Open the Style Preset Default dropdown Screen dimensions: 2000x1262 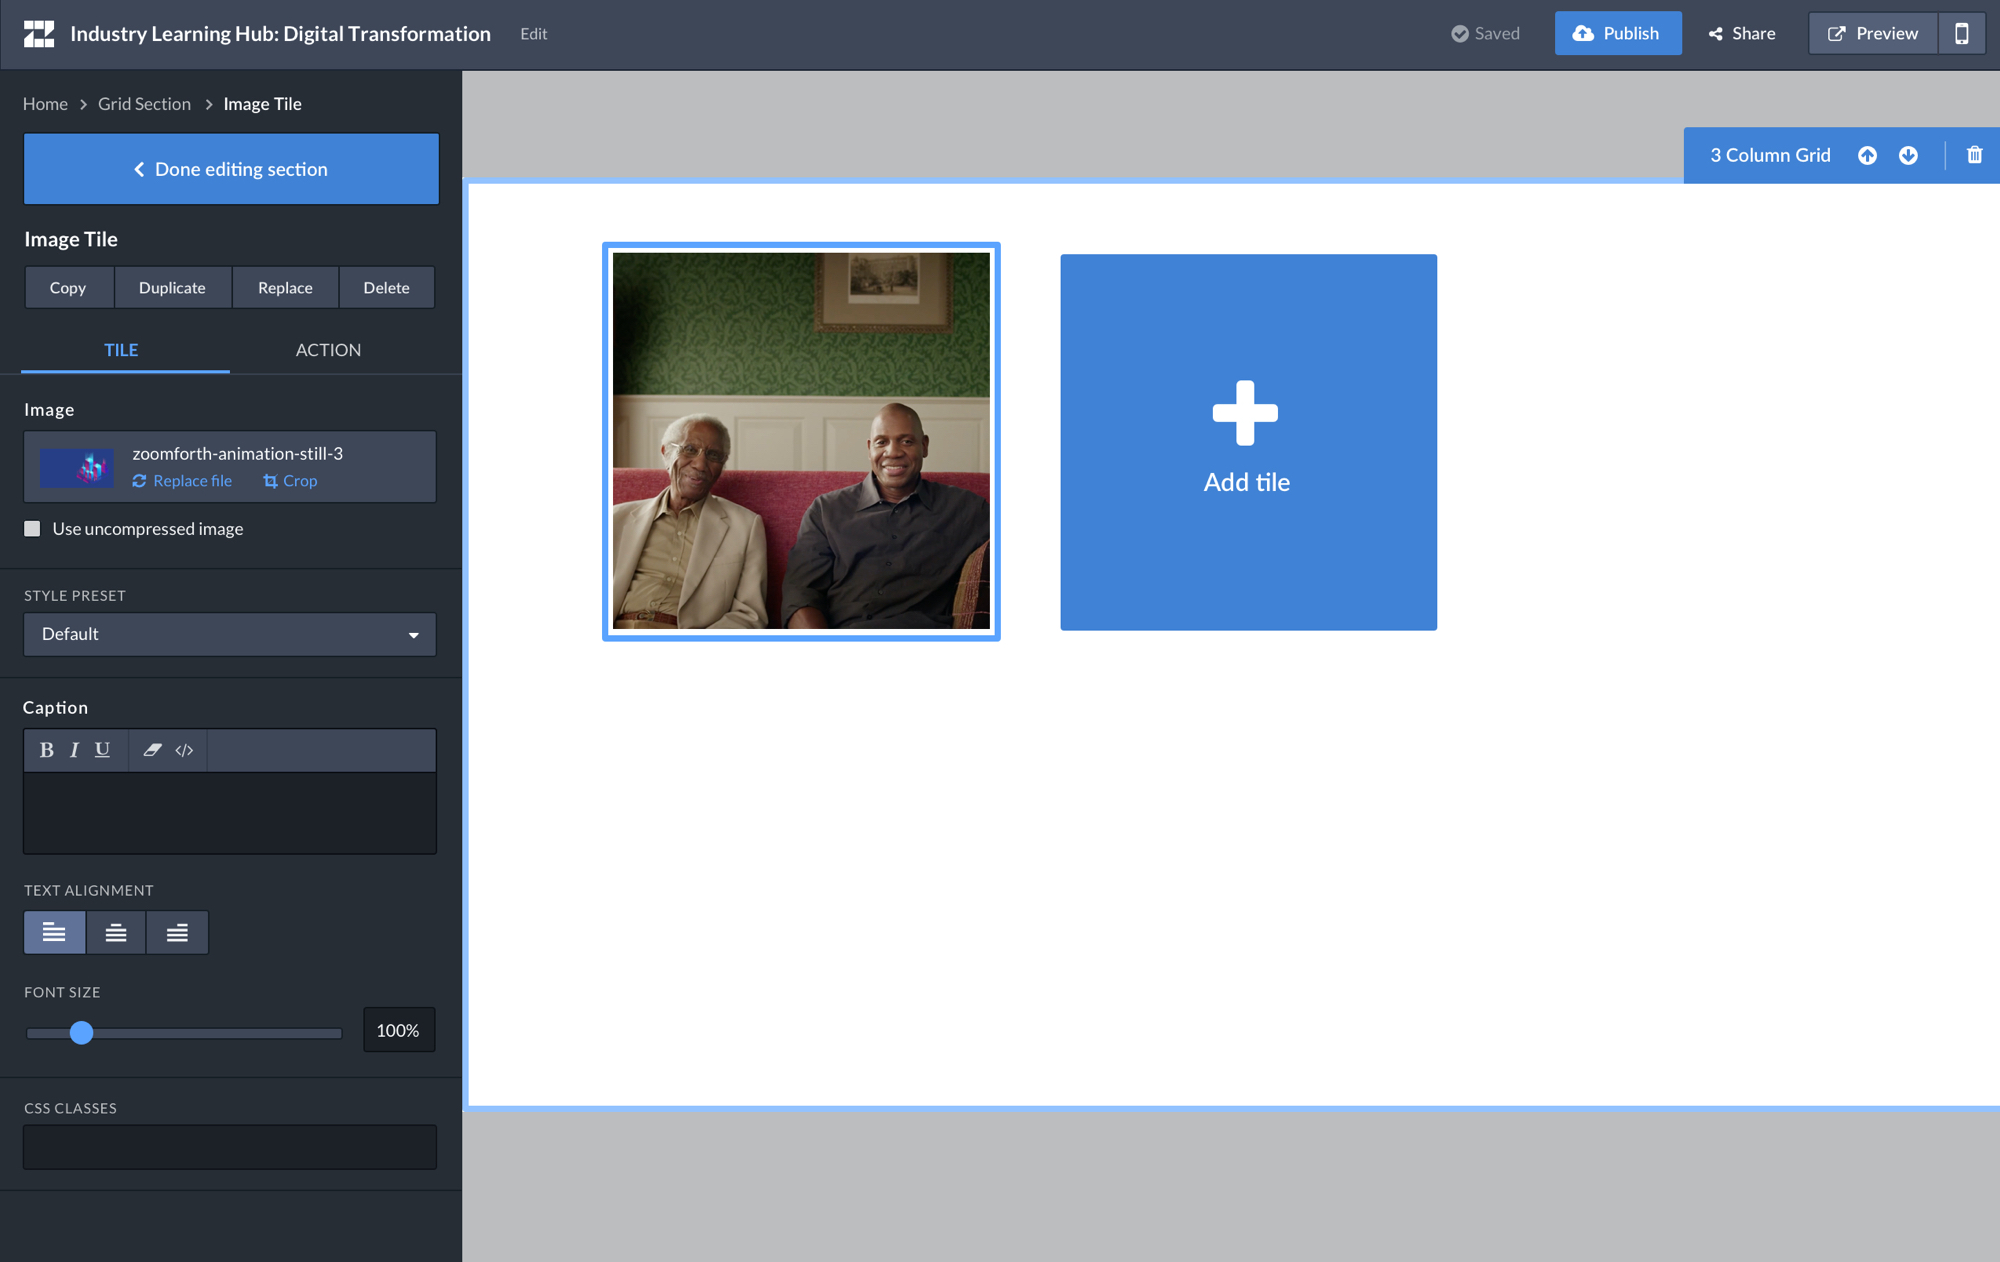point(230,634)
